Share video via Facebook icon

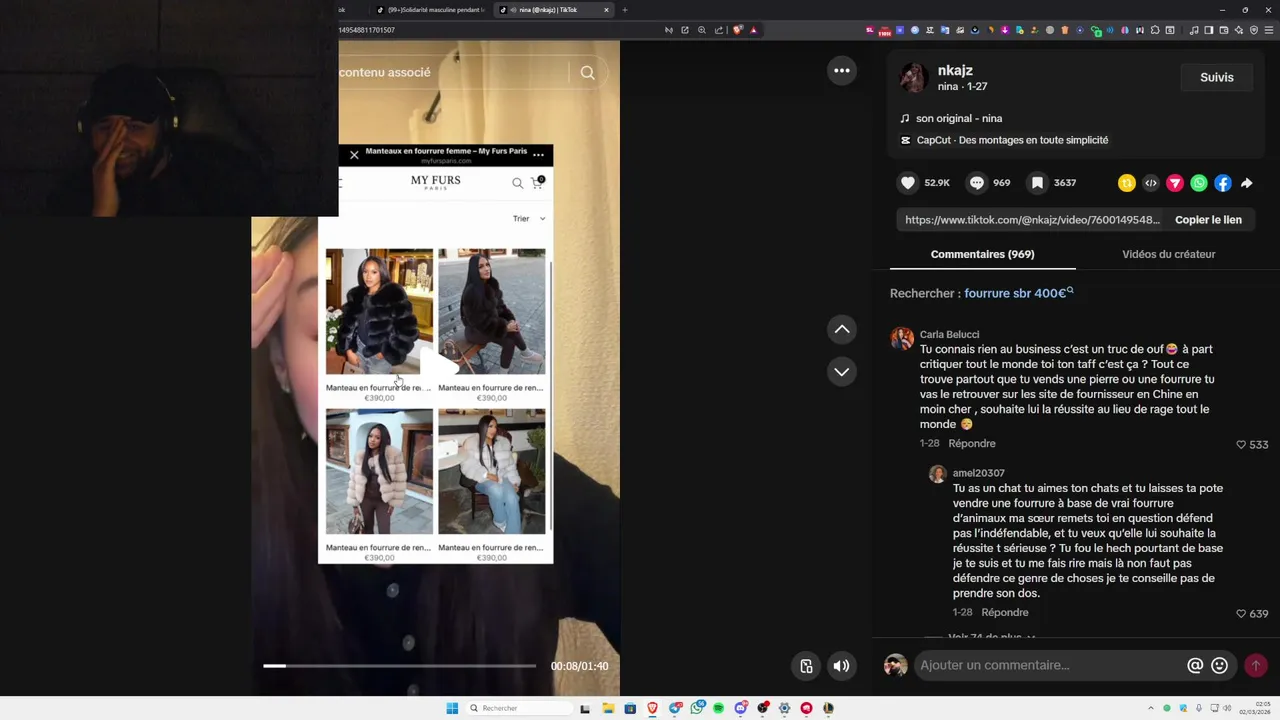(1223, 183)
